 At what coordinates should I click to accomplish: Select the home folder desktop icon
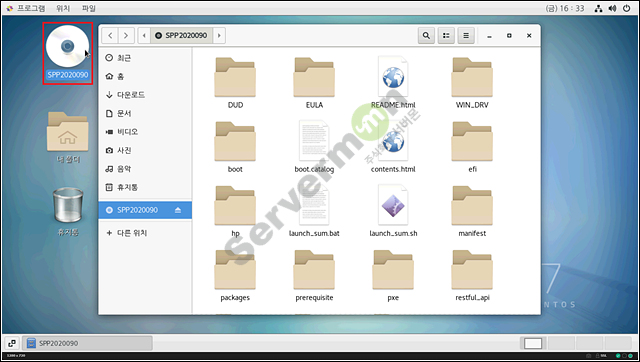pyautogui.click(x=68, y=138)
